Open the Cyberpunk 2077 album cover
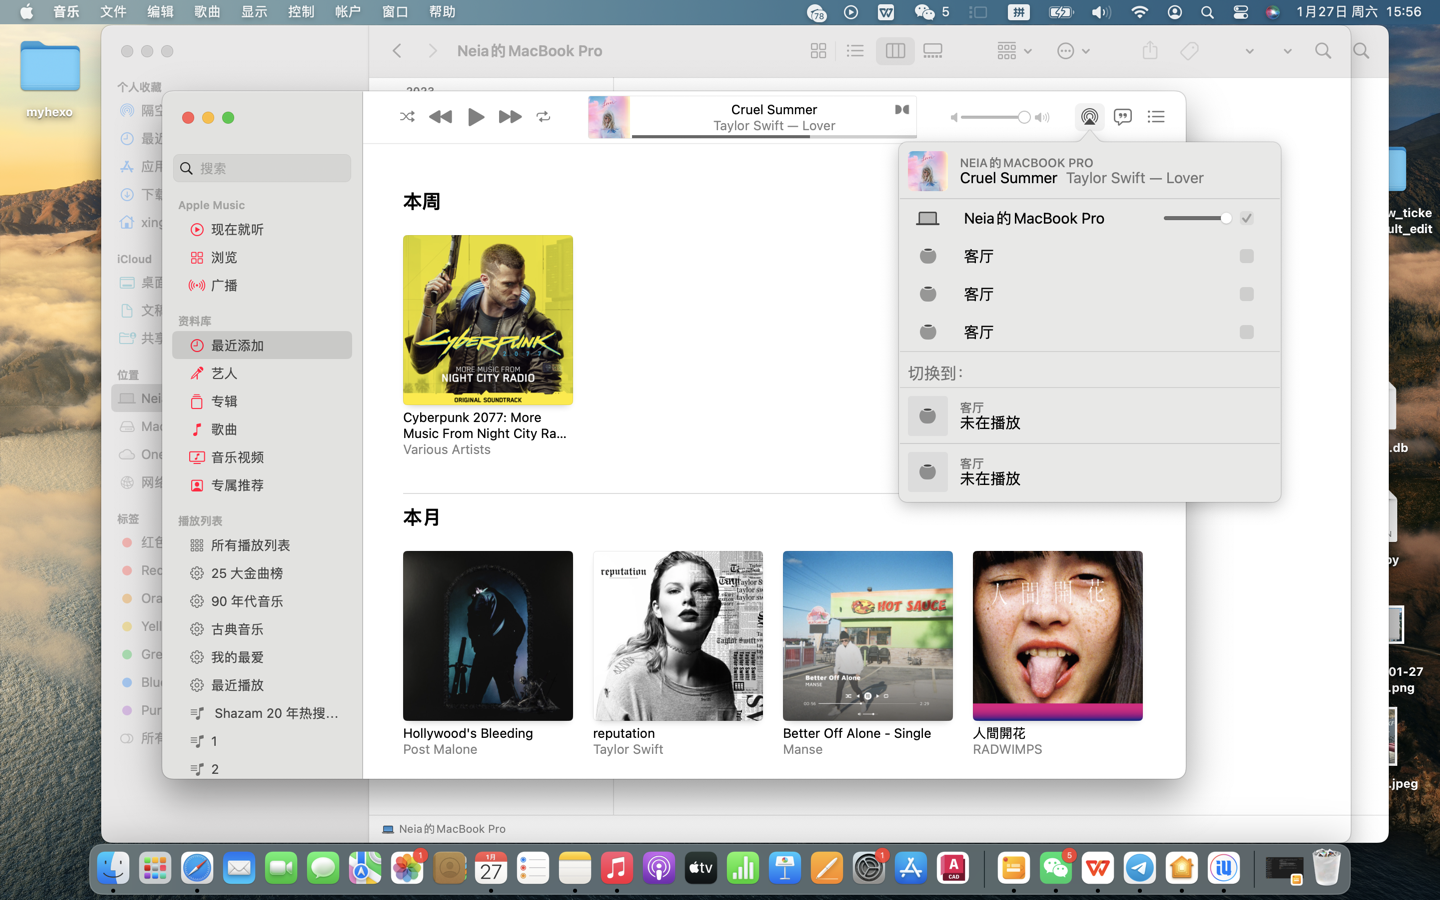 coord(488,320)
